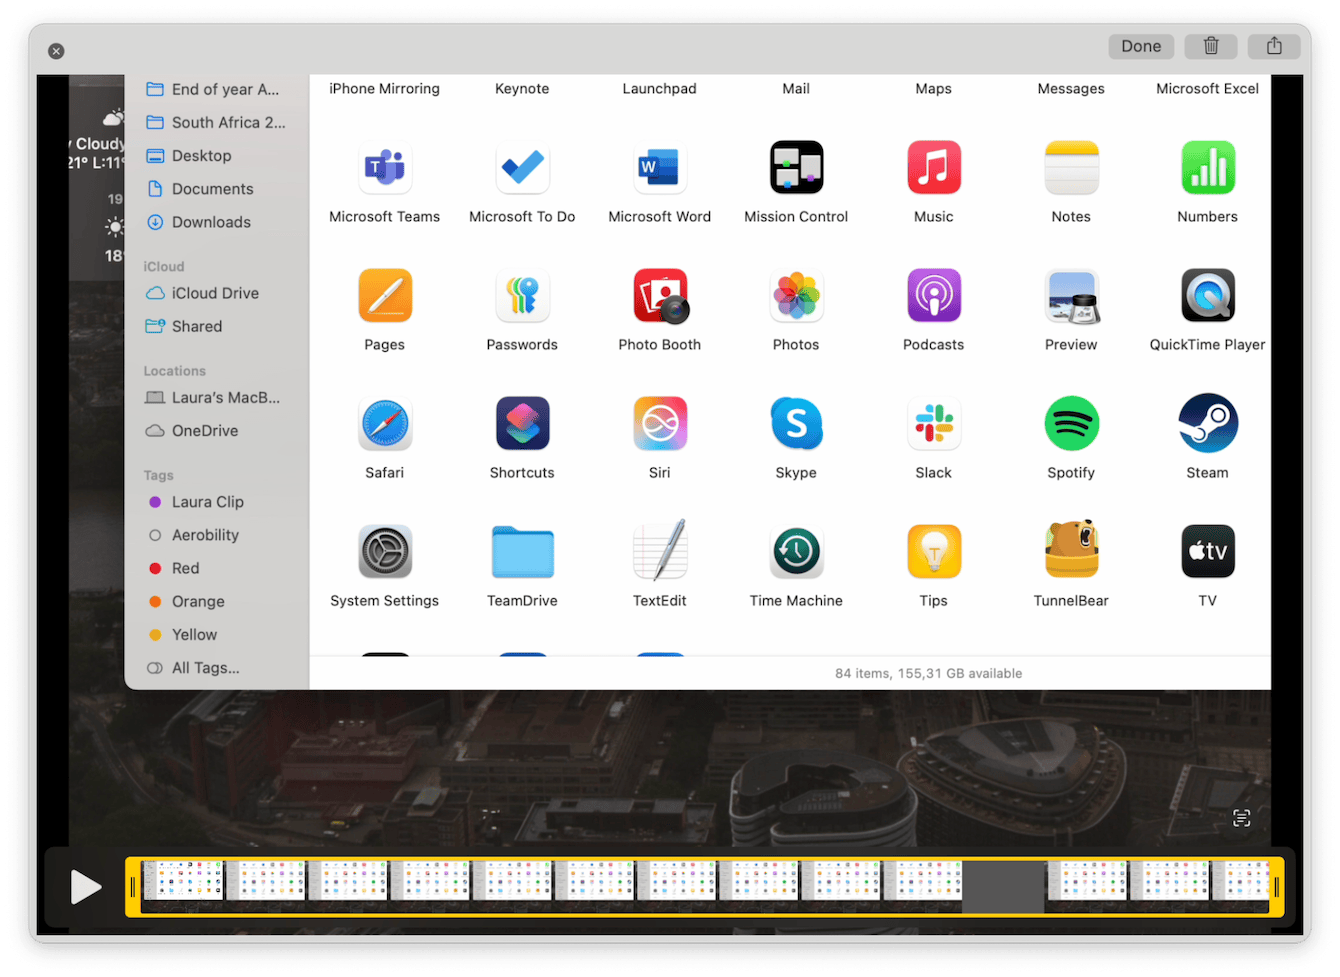Screen dimensions: 1340x977
Task: Launch the Time Machine icon
Action: point(796,551)
